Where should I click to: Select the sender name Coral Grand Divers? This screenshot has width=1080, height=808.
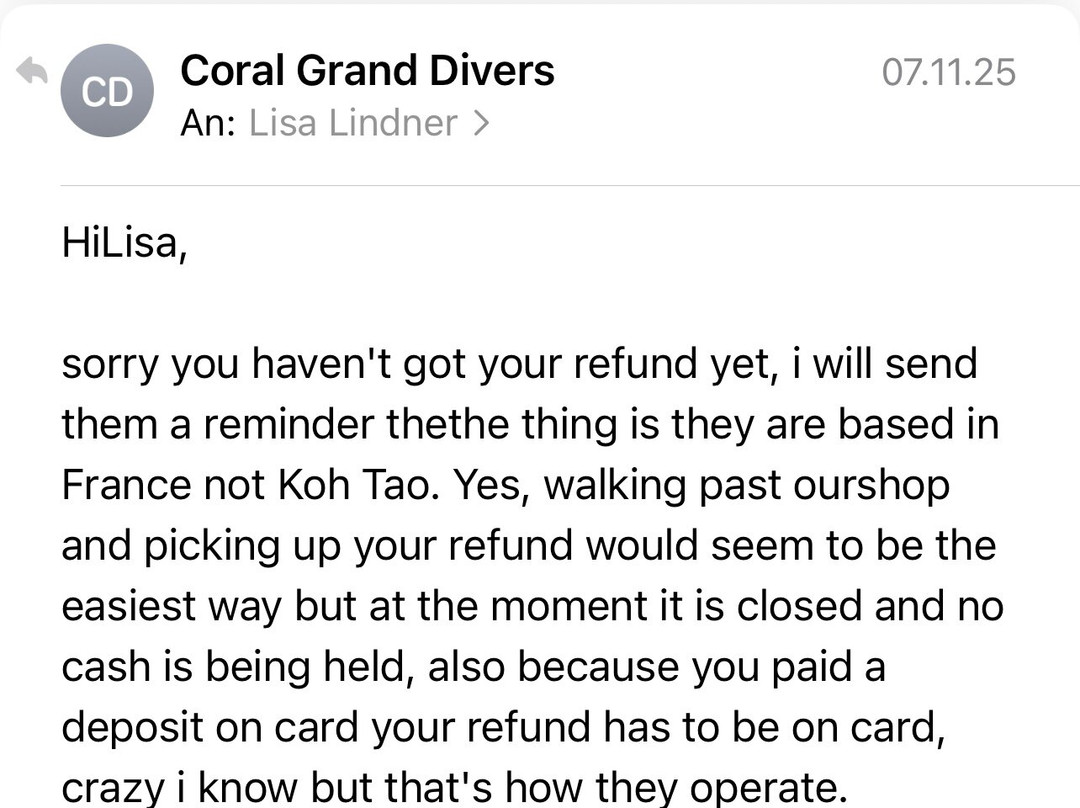pos(367,69)
